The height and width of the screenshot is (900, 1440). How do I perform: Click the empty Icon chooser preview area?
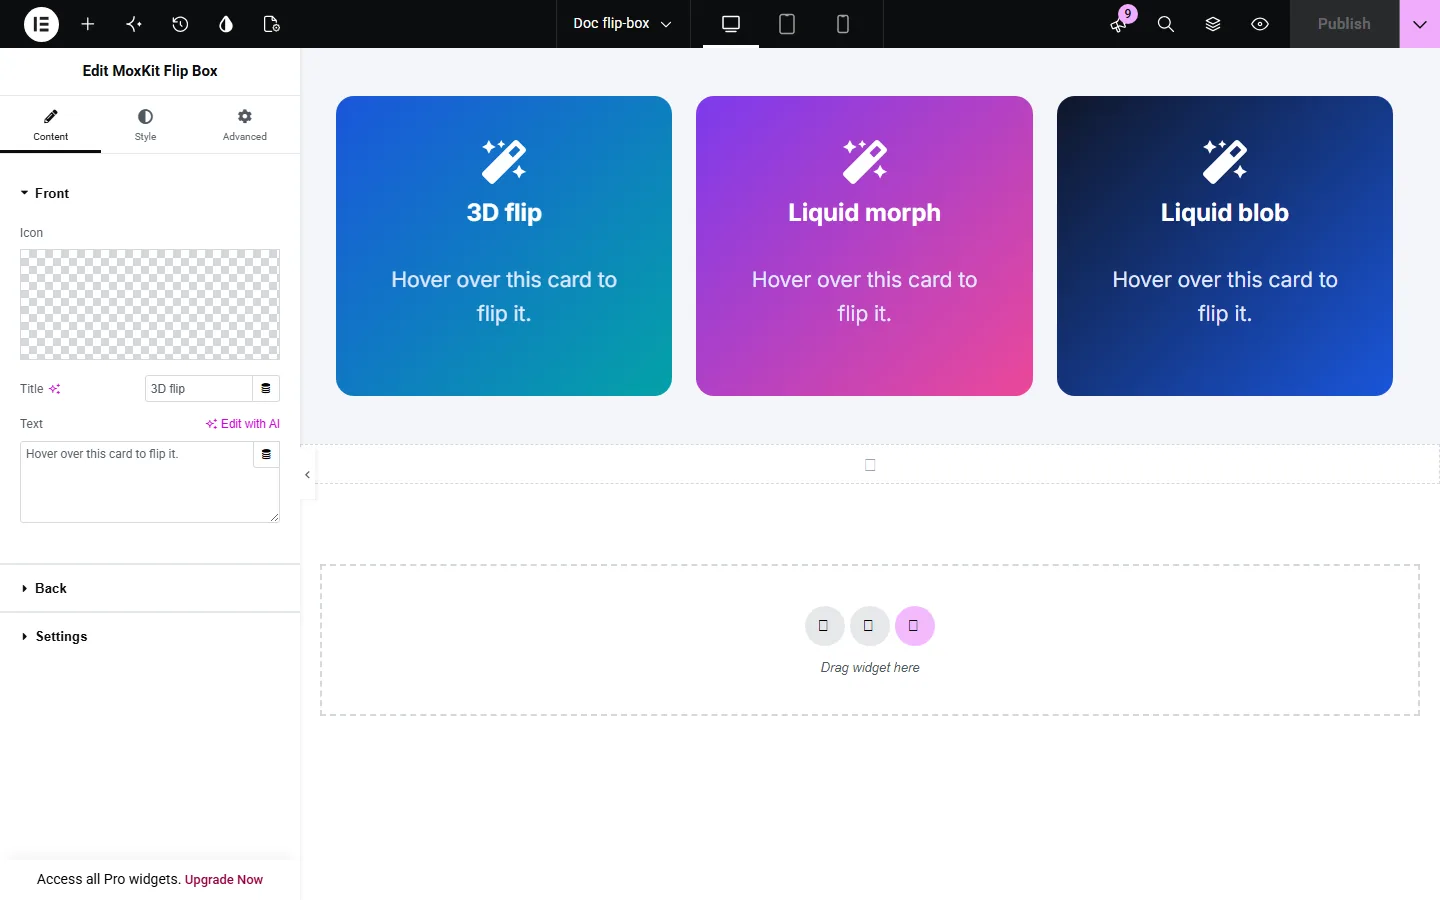150,304
